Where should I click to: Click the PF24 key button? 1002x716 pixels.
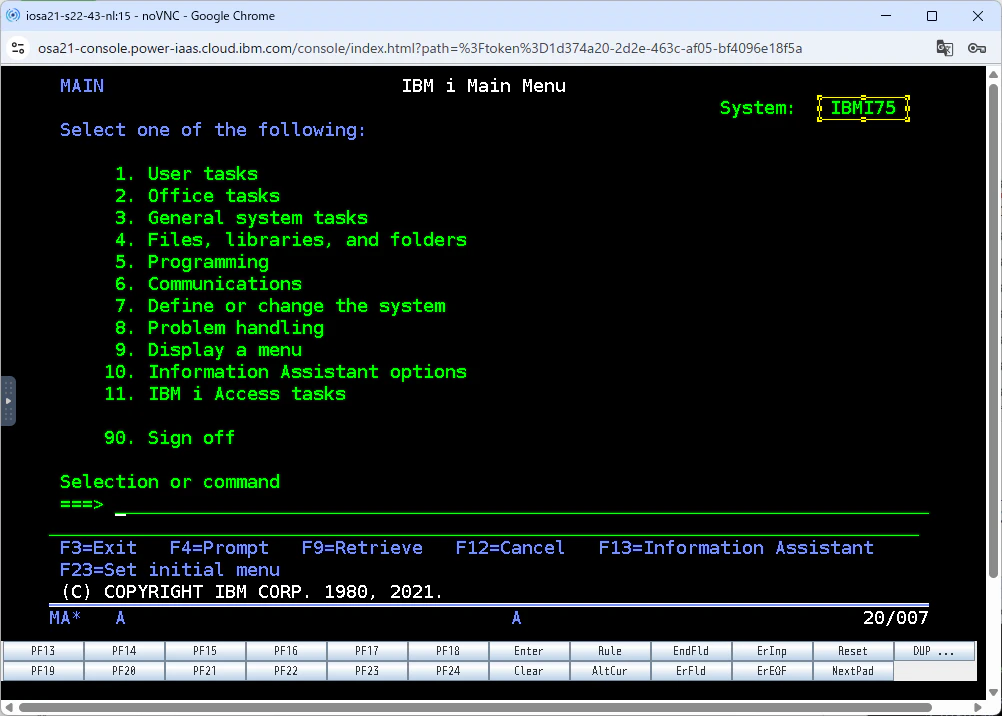(x=448, y=671)
